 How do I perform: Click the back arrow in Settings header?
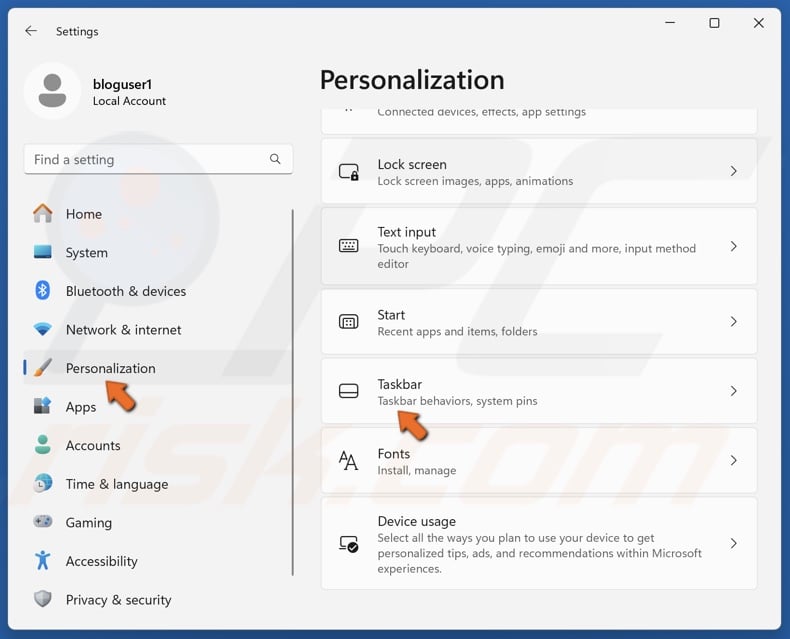point(31,31)
